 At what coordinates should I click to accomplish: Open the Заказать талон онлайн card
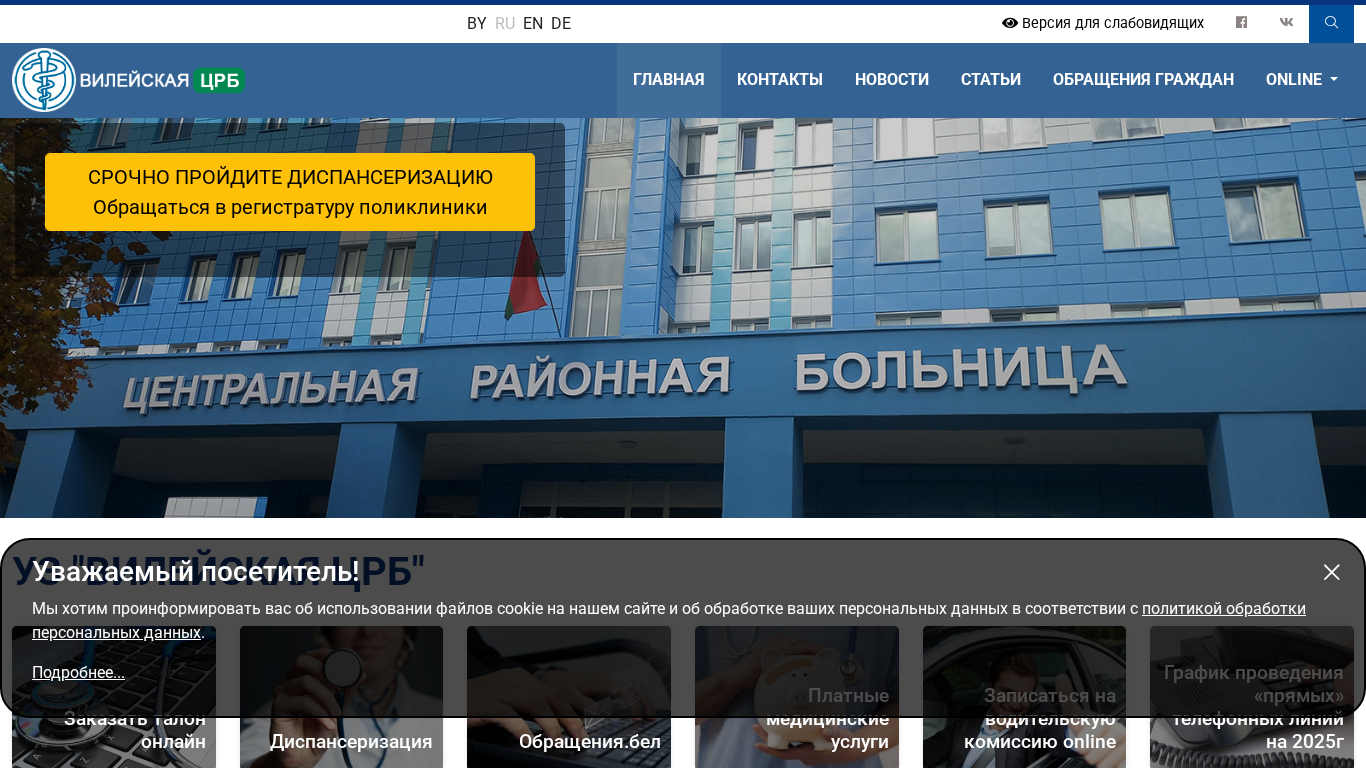(114, 697)
